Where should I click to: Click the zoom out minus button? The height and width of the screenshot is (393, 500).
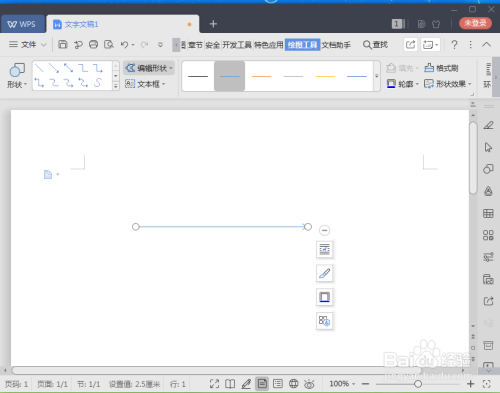click(366, 384)
